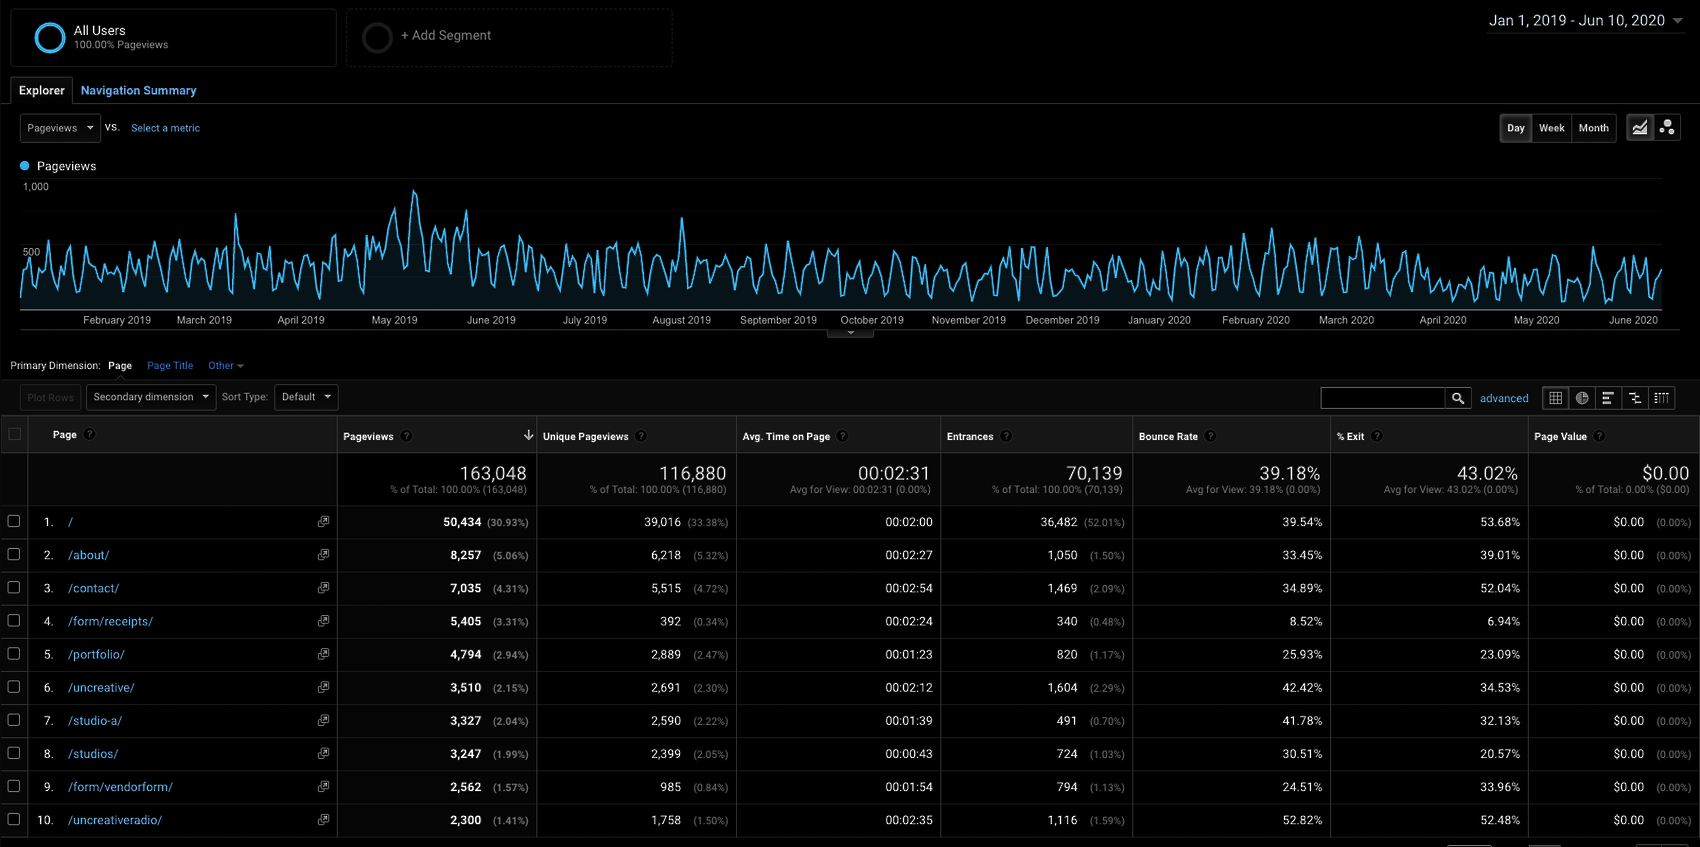1700x847 pixels.
Task: Show help for % Exit column
Action: (x=1377, y=436)
